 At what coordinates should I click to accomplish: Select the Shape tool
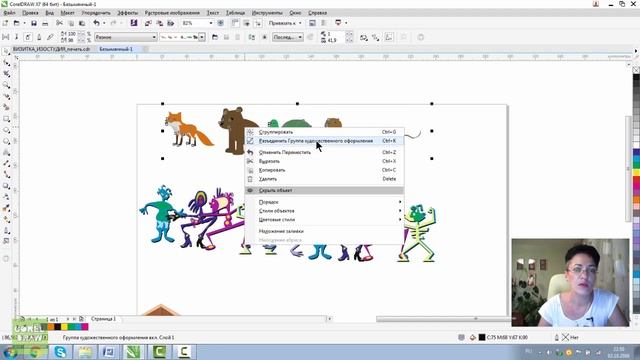[x=6, y=62]
